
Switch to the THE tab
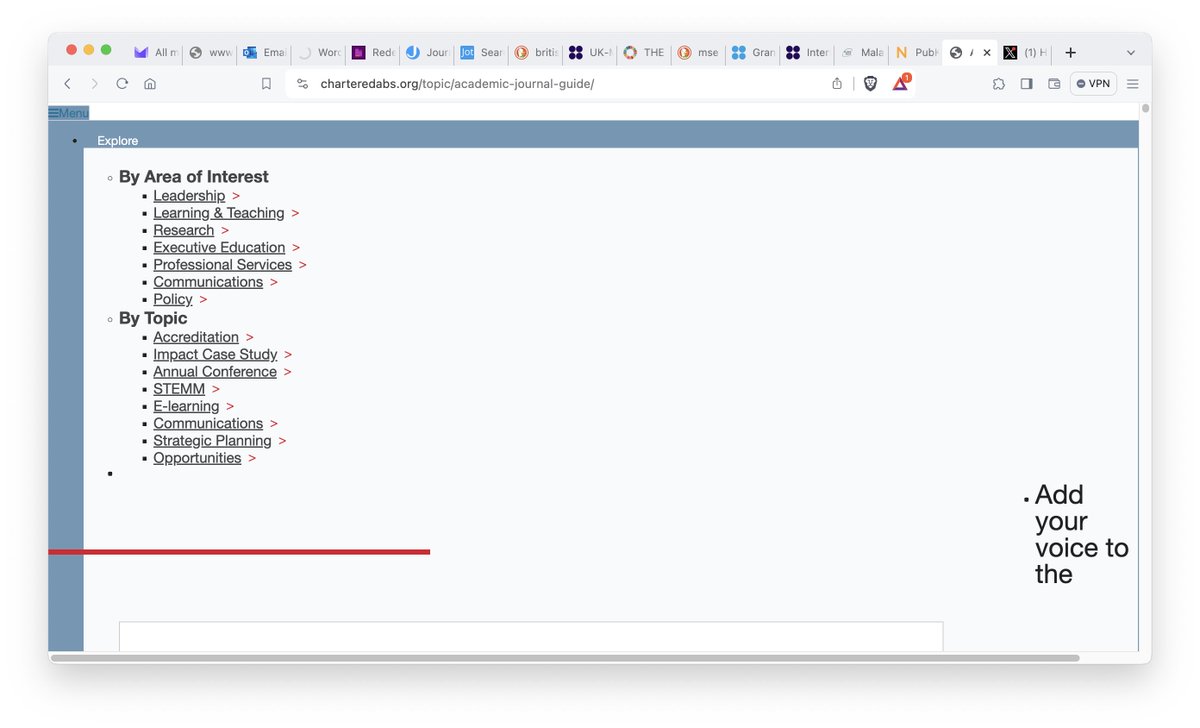642,53
